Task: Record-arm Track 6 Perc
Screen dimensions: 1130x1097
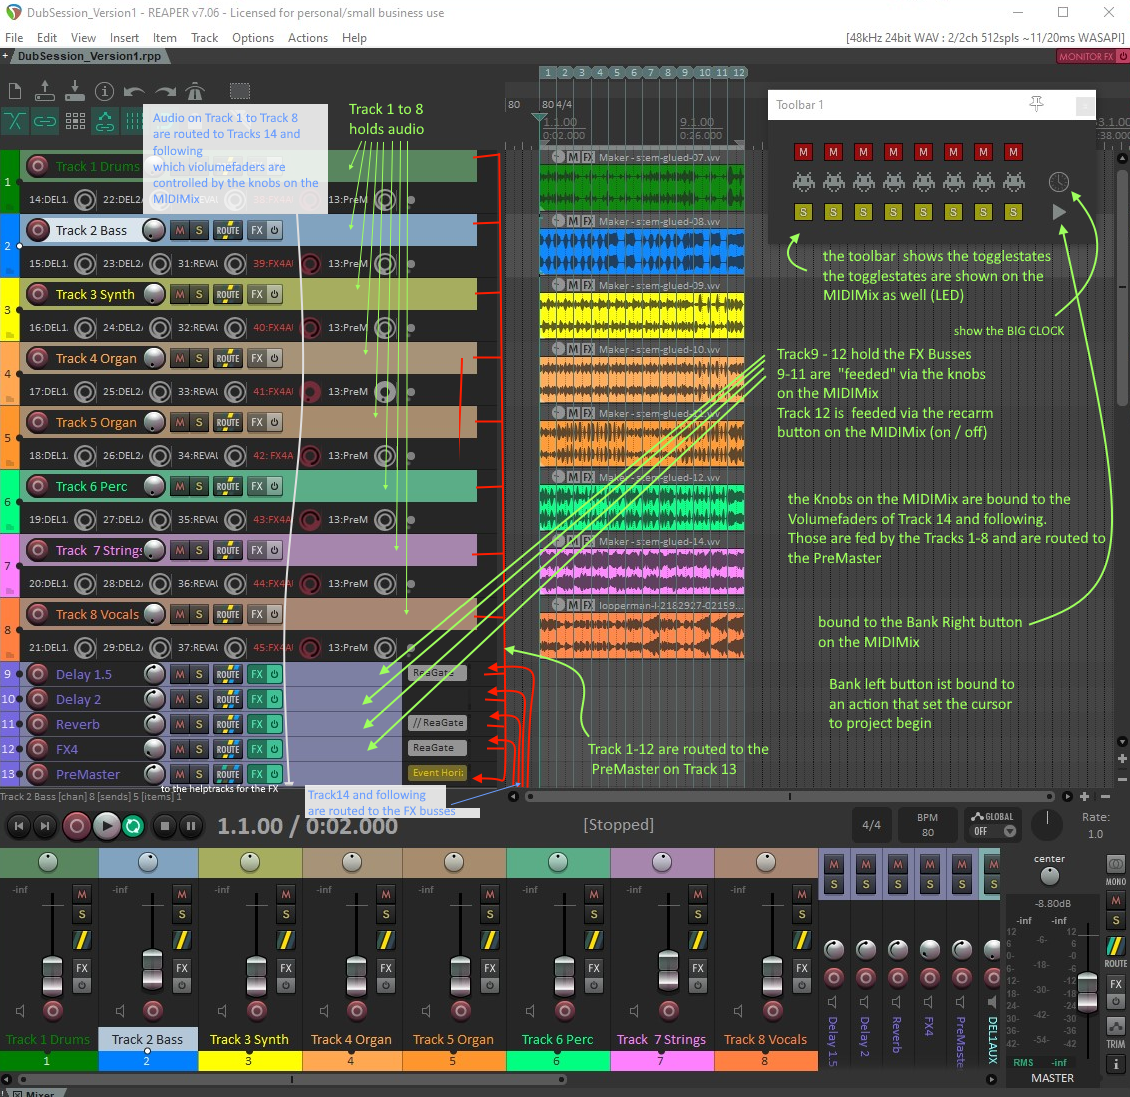Action: [x=37, y=486]
